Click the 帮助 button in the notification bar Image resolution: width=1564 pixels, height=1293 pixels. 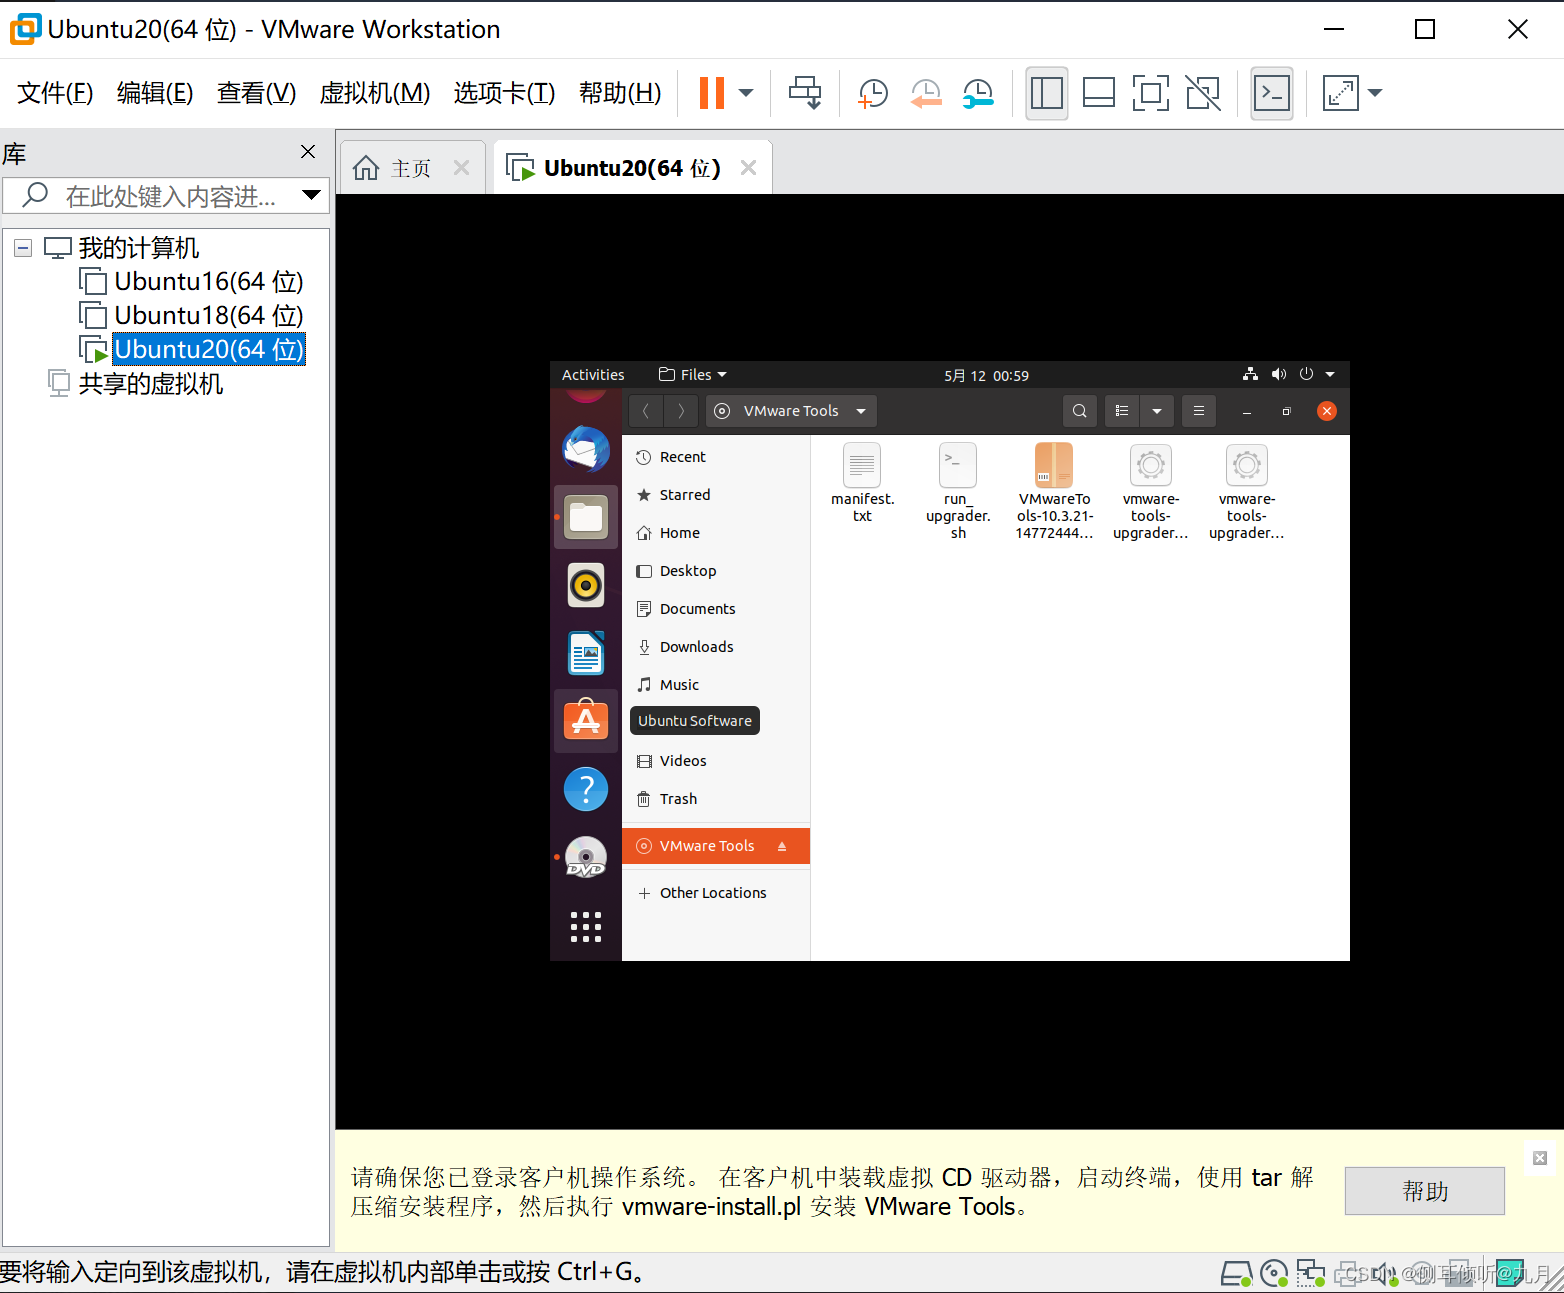1424,1190
